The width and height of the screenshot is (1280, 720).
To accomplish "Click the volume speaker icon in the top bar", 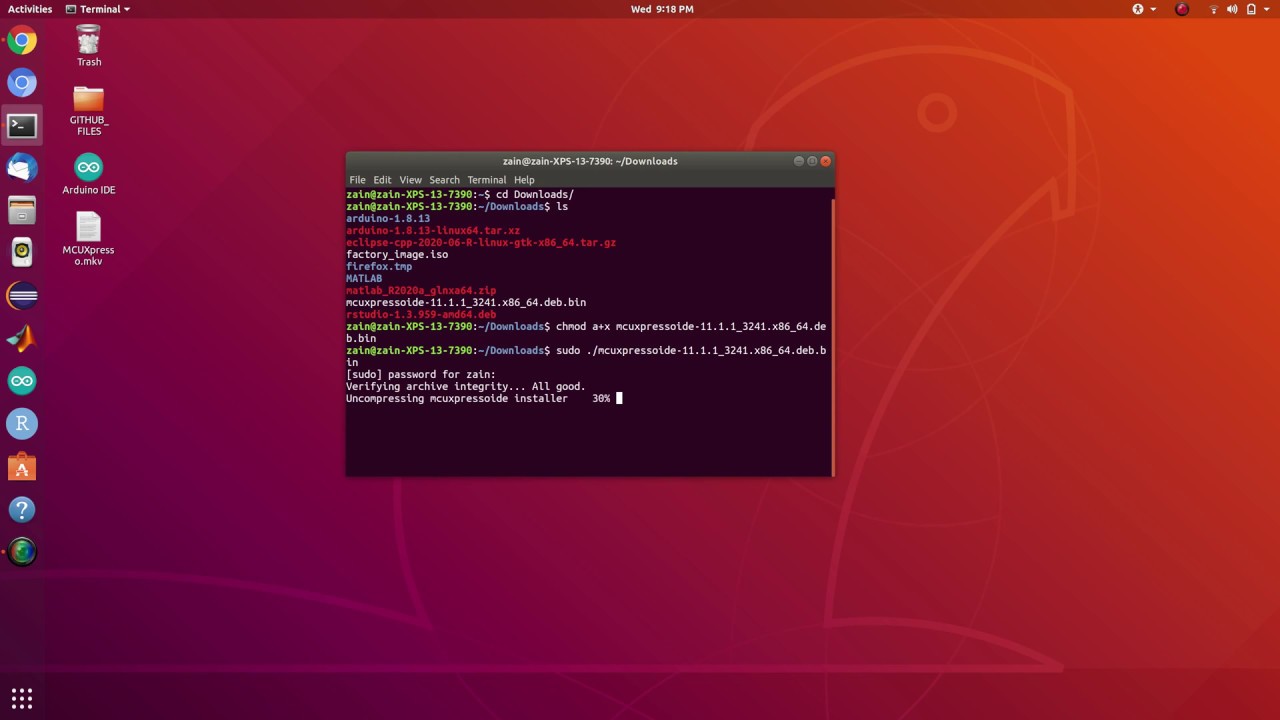I will click(x=1232, y=9).
